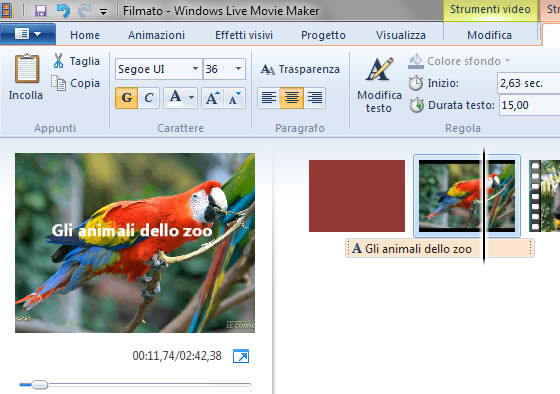Toggle italic C formatting button
The height and width of the screenshot is (394, 560).
click(149, 98)
